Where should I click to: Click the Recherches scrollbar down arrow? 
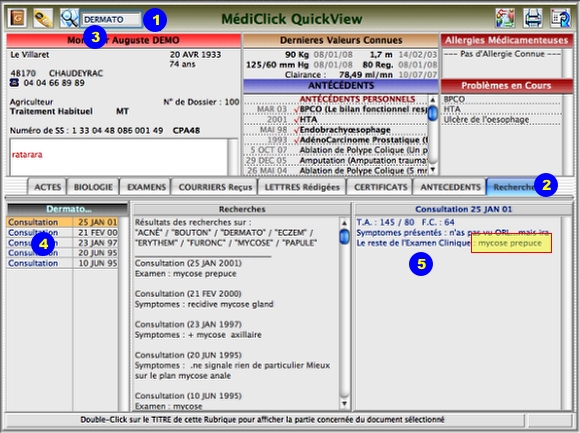(x=344, y=404)
